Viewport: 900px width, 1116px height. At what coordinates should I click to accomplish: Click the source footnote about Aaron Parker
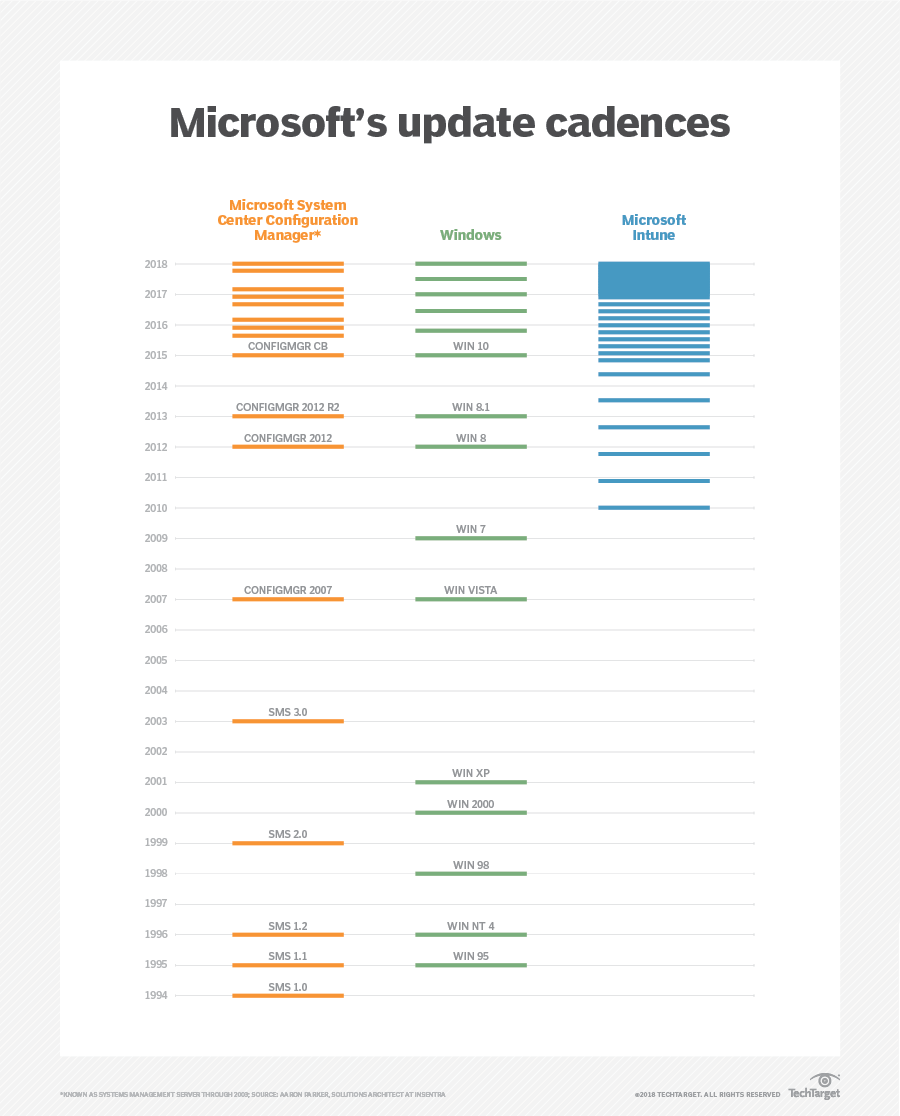tap(253, 1095)
